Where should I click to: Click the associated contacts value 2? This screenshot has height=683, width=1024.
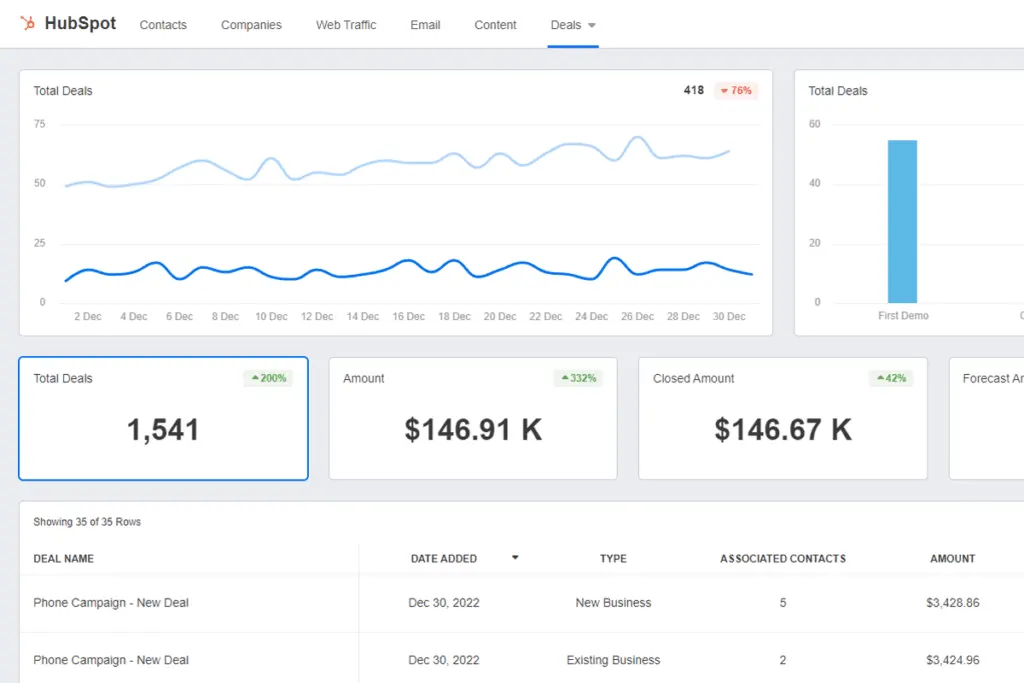click(x=783, y=660)
